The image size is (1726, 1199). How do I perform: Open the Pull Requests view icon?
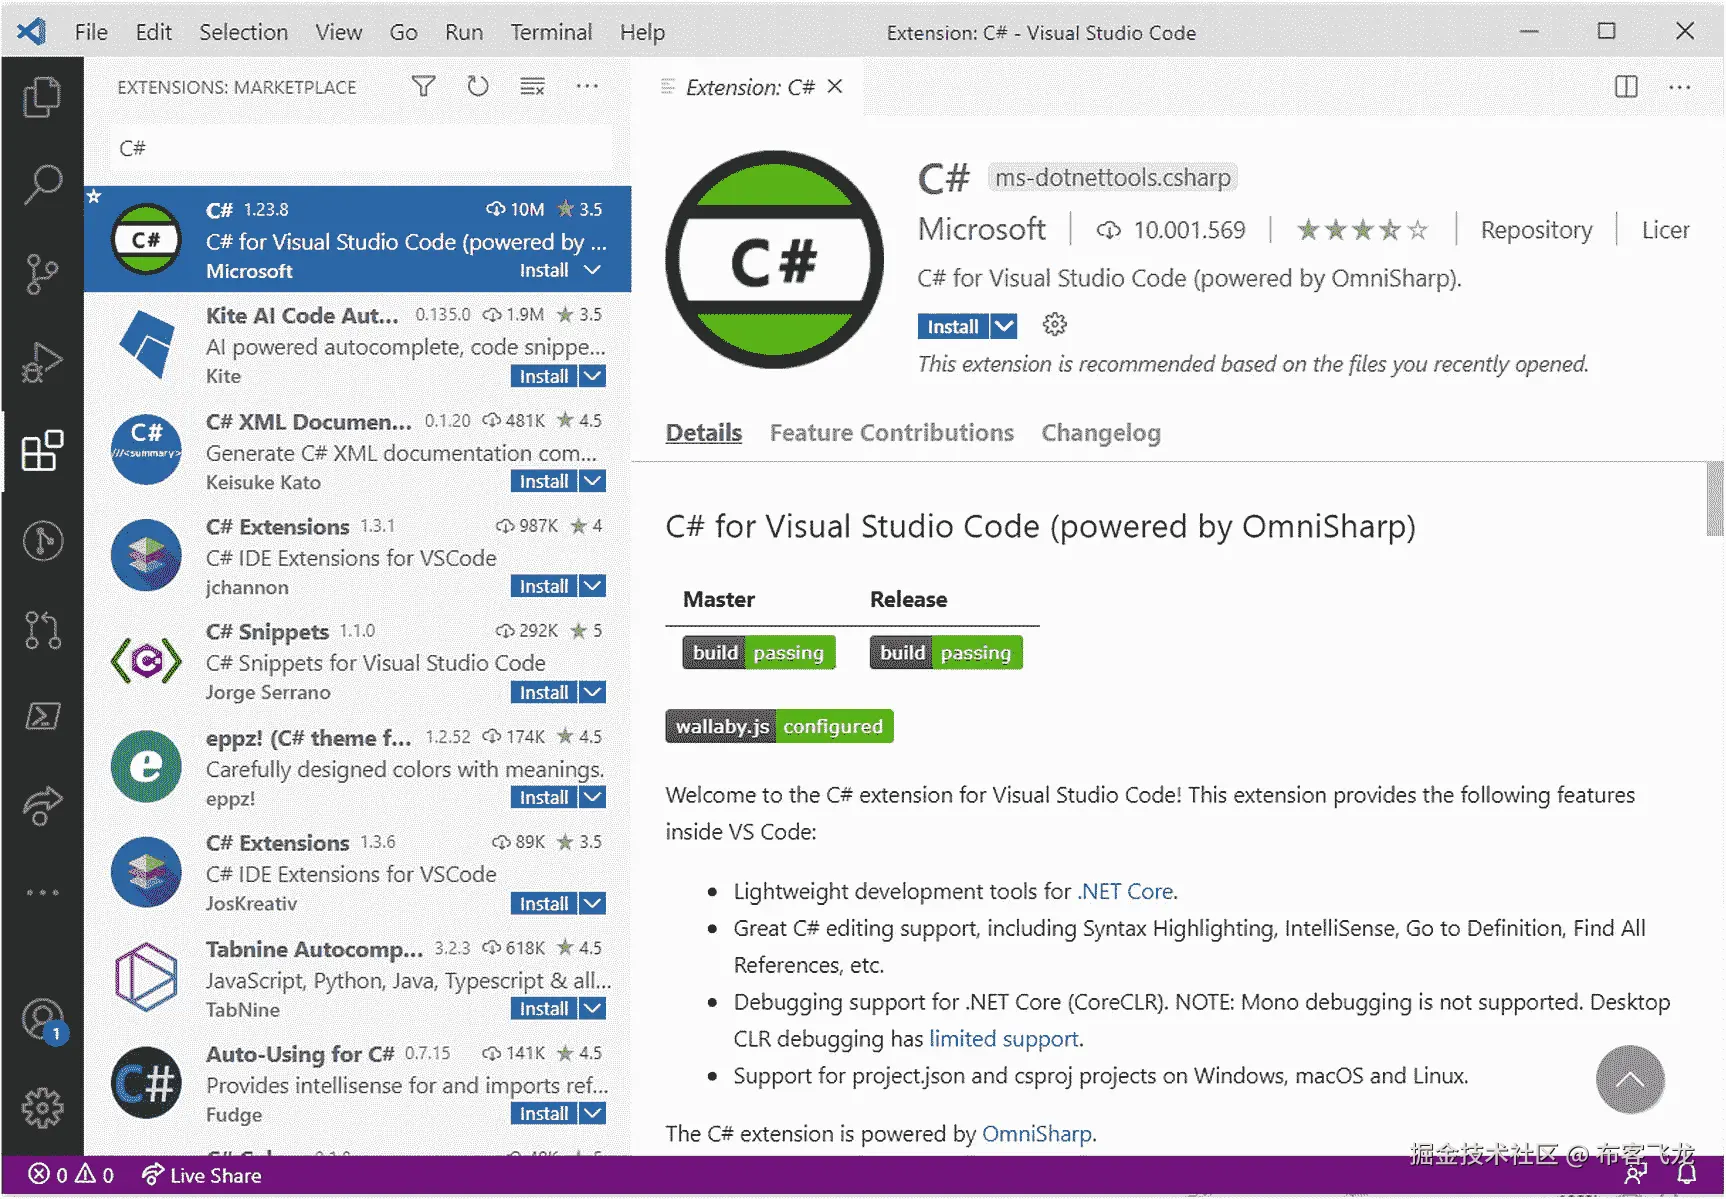(42, 629)
